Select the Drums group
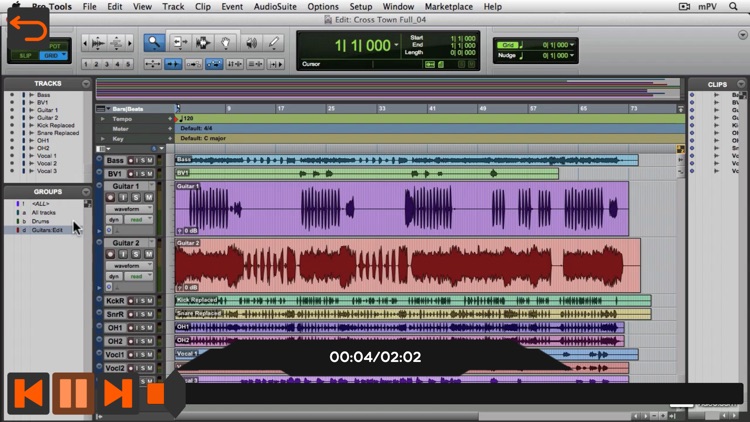 (x=41, y=222)
